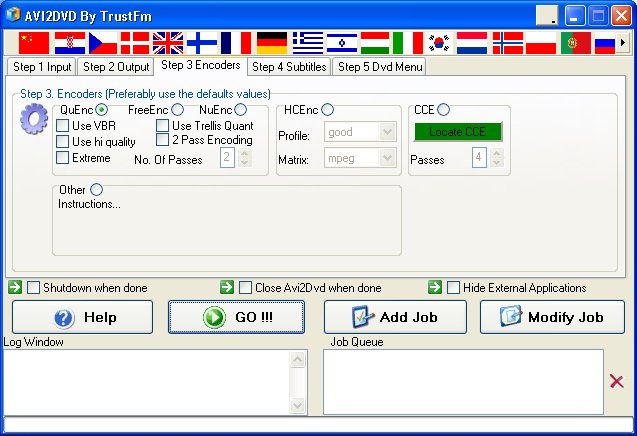Click the gear icon in Encoders panel

[34, 119]
